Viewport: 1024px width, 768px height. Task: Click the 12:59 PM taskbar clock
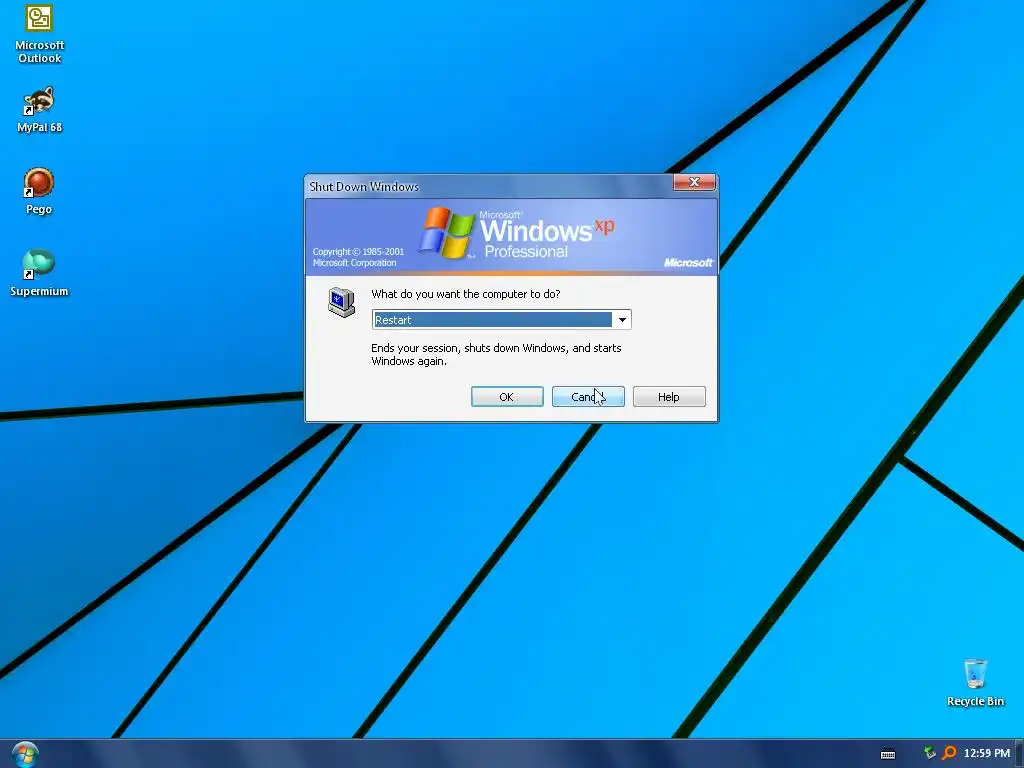(986, 753)
